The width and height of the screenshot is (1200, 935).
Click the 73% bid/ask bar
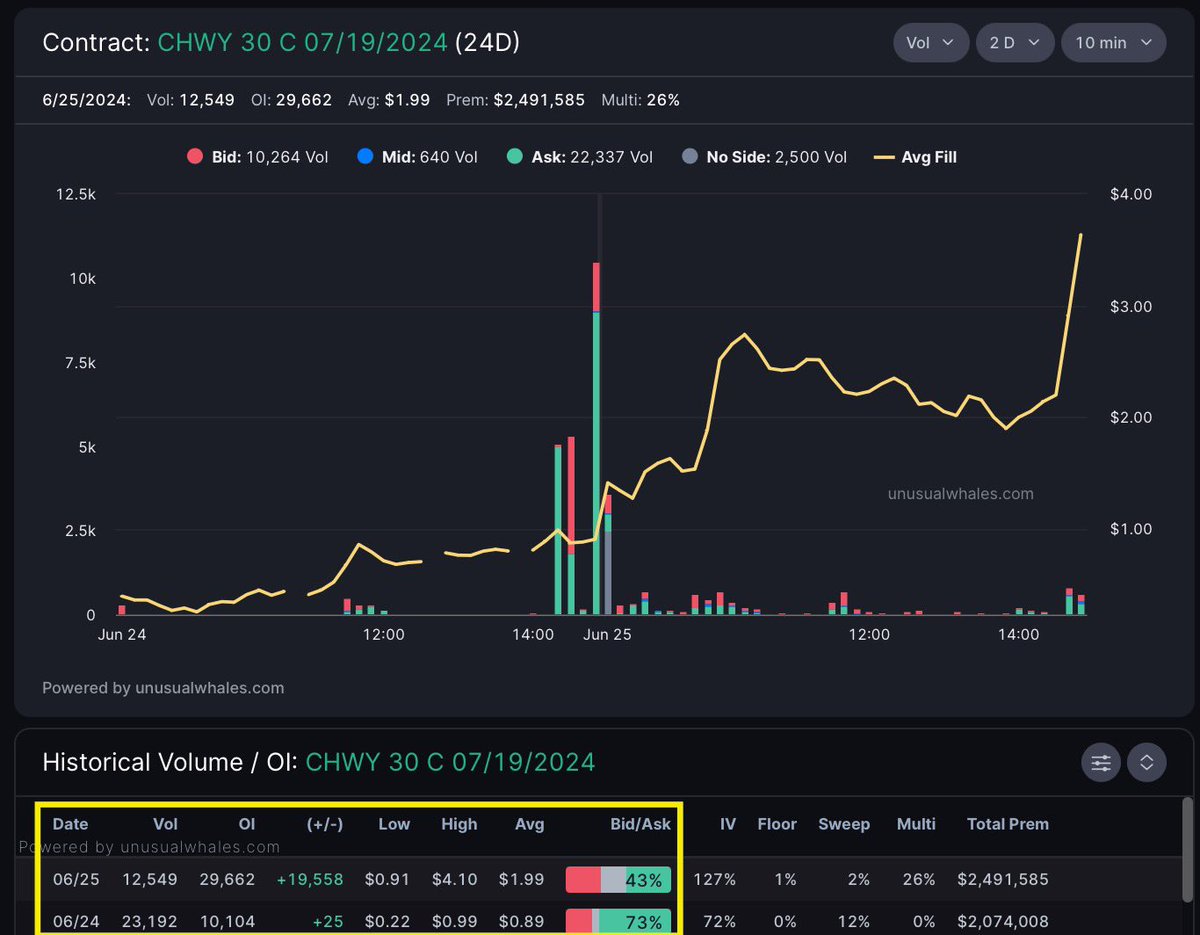tap(618, 921)
